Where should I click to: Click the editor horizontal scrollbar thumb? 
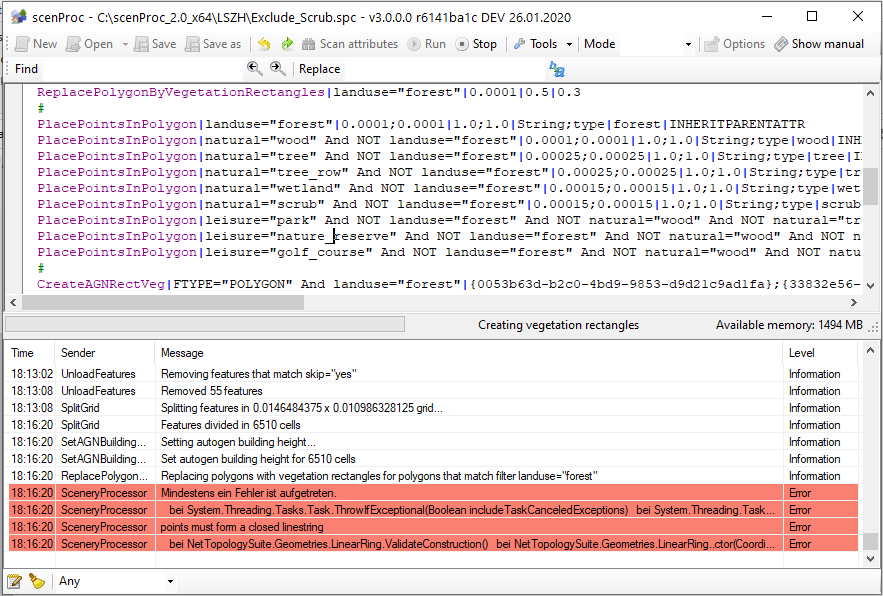[x=163, y=303]
